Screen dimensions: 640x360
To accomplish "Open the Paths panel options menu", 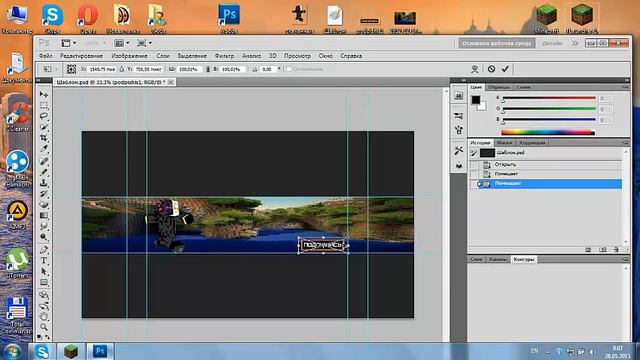I will coord(625,259).
